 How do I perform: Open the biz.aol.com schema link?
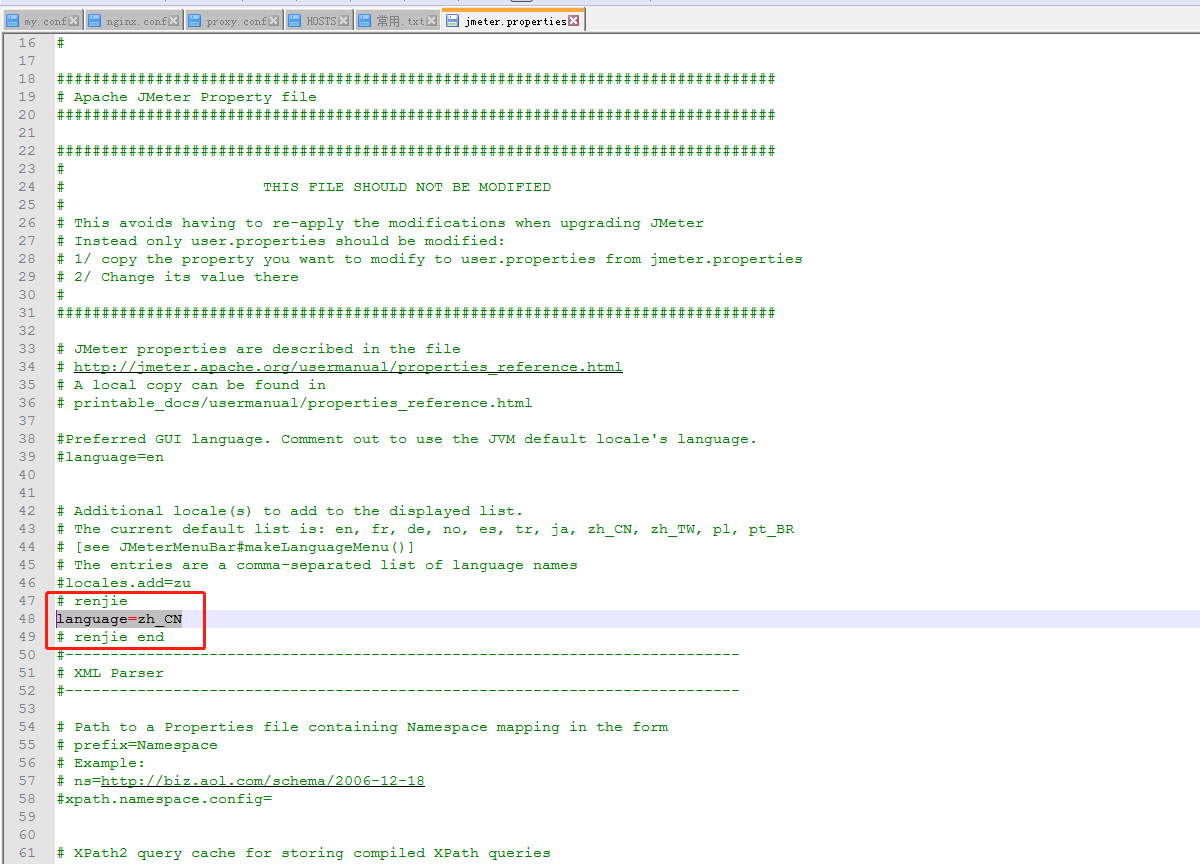(x=262, y=781)
